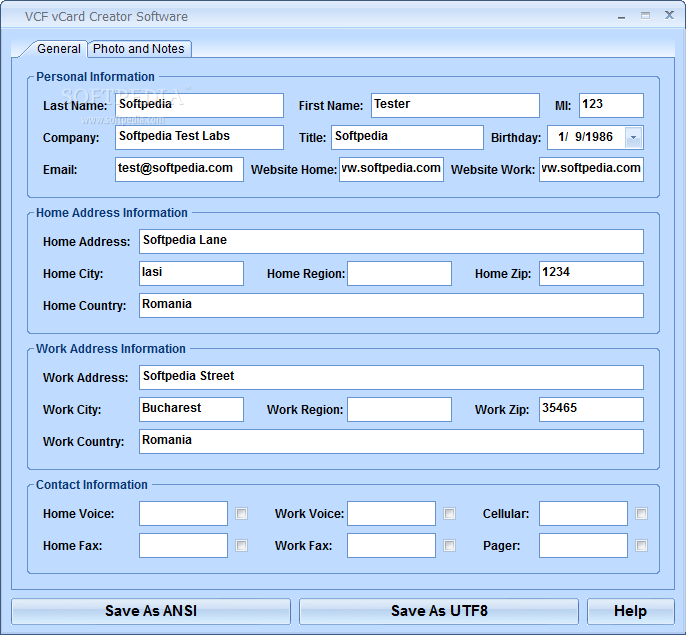Image resolution: width=686 pixels, height=635 pixels.
Task: Select the Website Home field
Action: coord(391,169)
